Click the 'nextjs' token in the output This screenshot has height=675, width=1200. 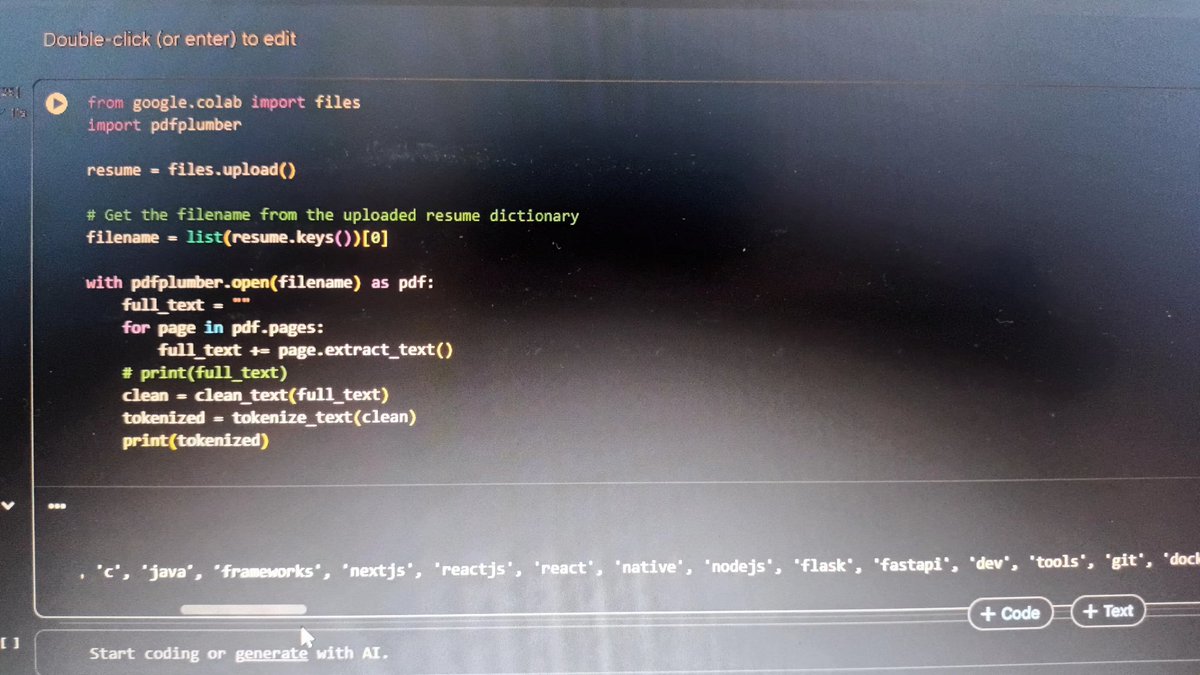376,572
